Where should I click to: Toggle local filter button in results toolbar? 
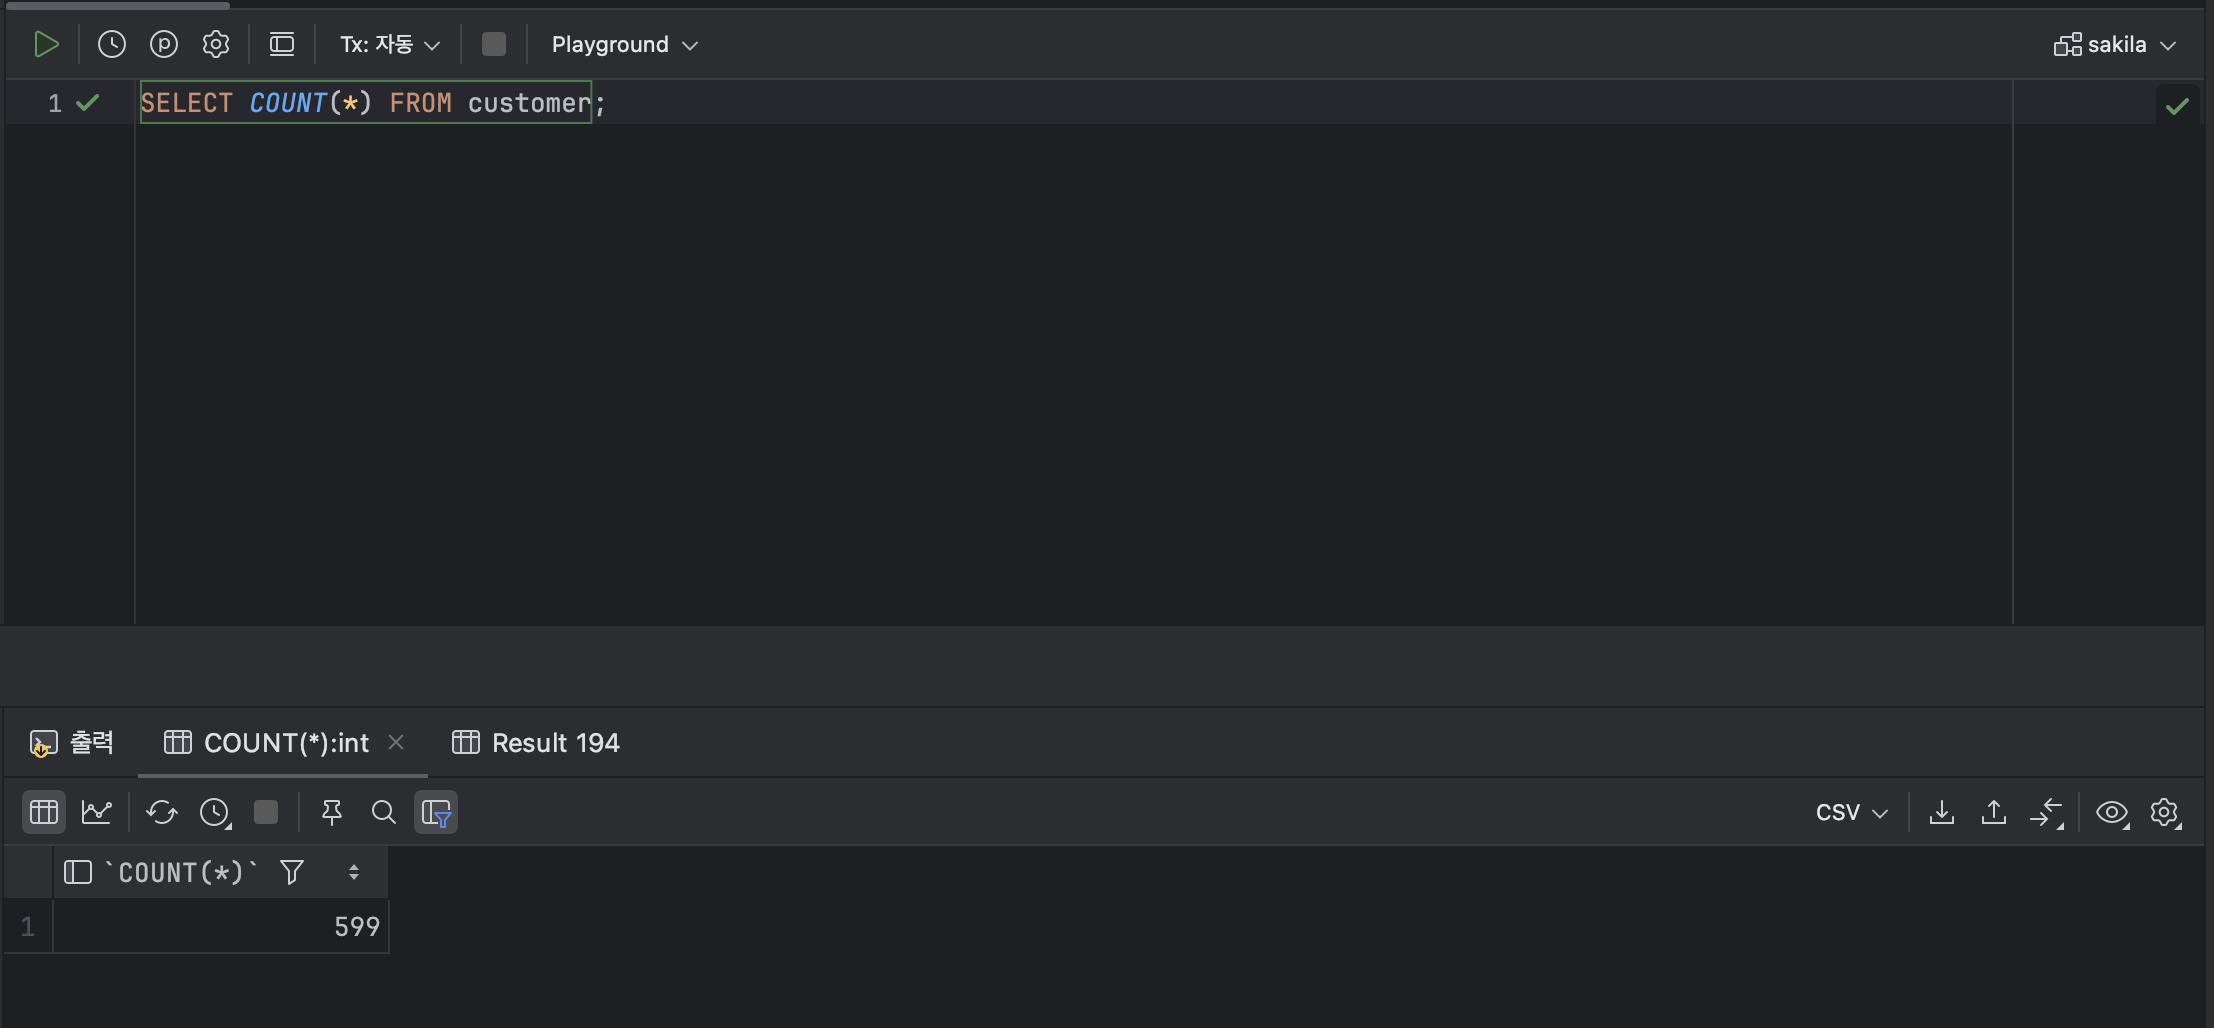coord(436,812)
